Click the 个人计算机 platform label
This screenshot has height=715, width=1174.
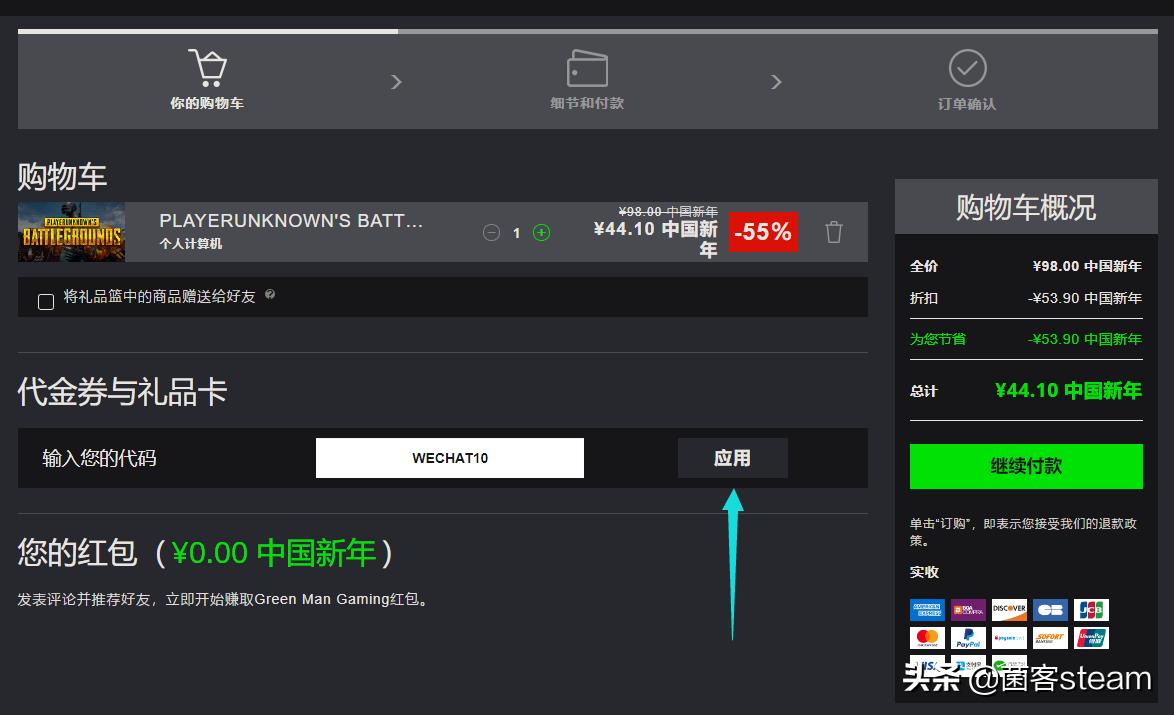(191, 244)
